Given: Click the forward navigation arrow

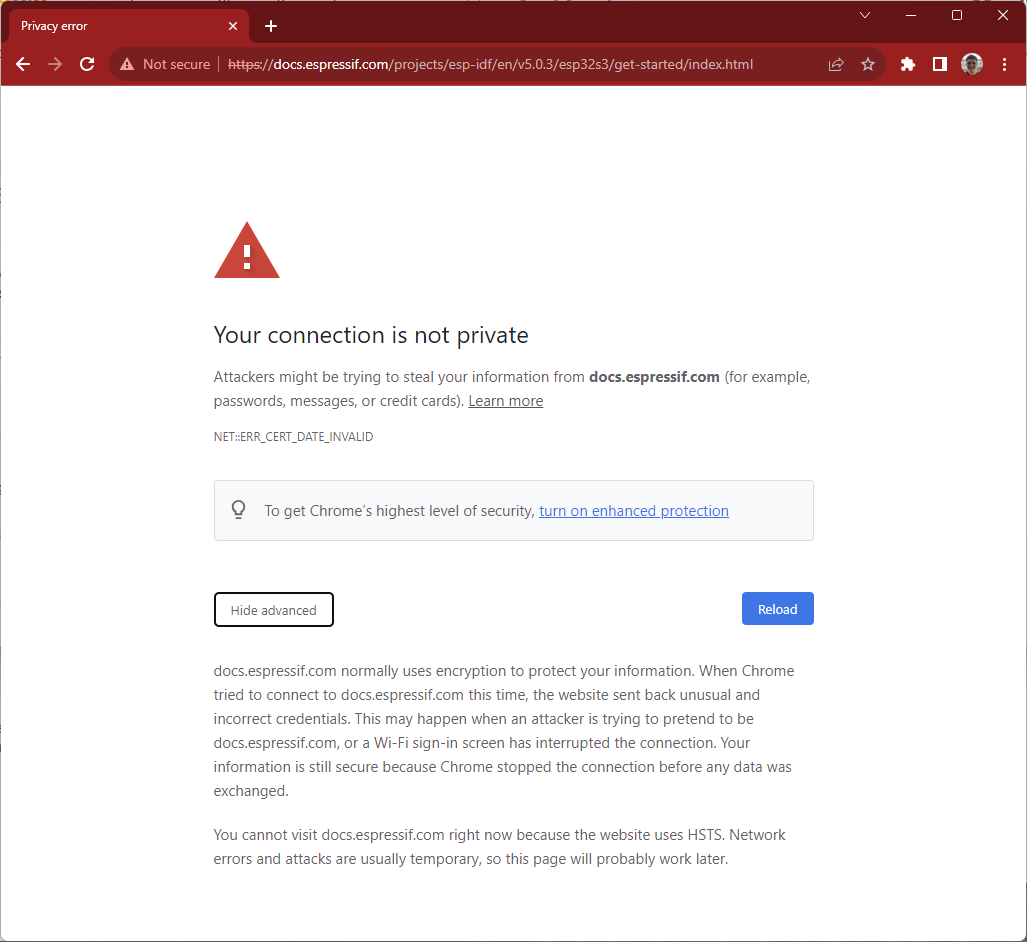Looking at the screenshot, I should coord(55,64).
